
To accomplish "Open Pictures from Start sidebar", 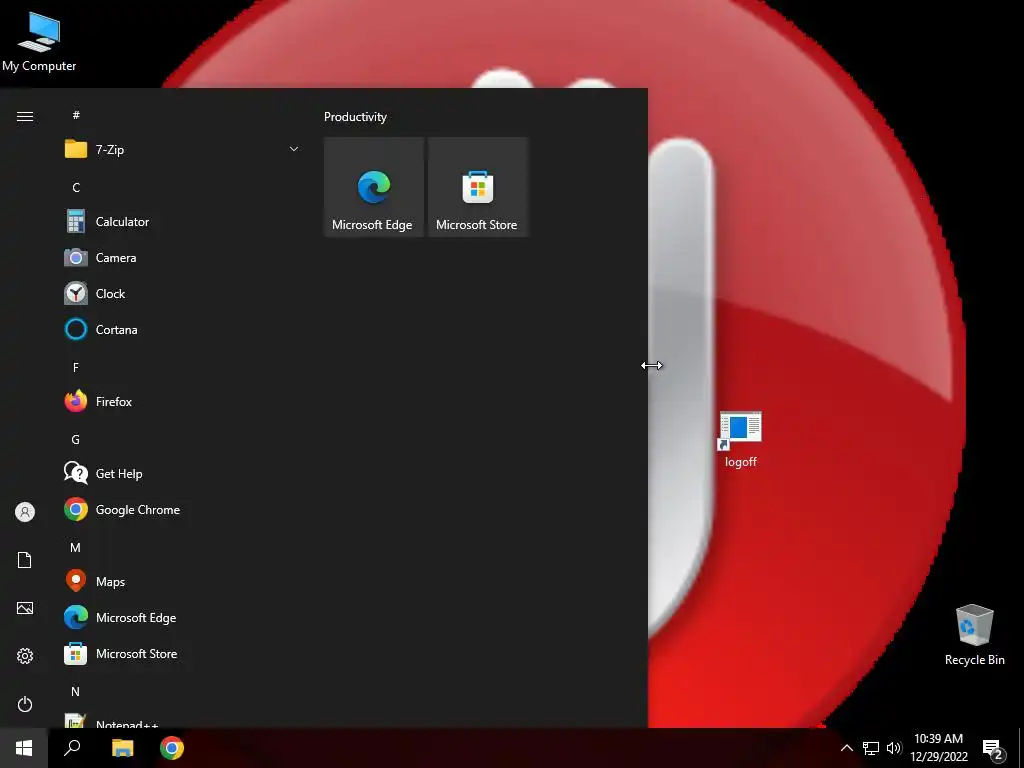I will click(x=25, y=608).
